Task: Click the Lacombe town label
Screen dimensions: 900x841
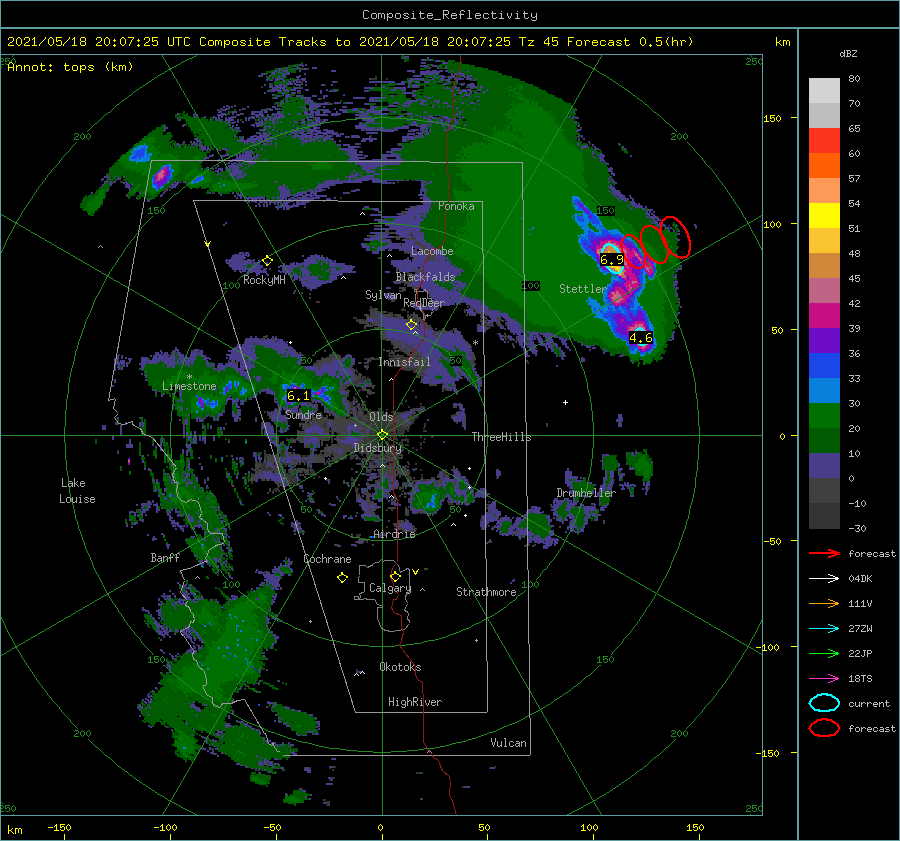Action: (432, 251)
